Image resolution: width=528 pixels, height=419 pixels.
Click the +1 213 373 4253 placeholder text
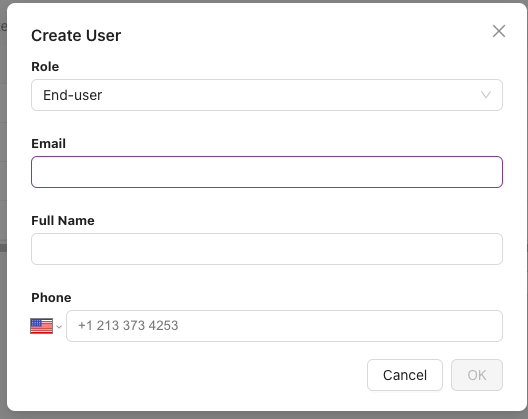click(x=128, y=326)
